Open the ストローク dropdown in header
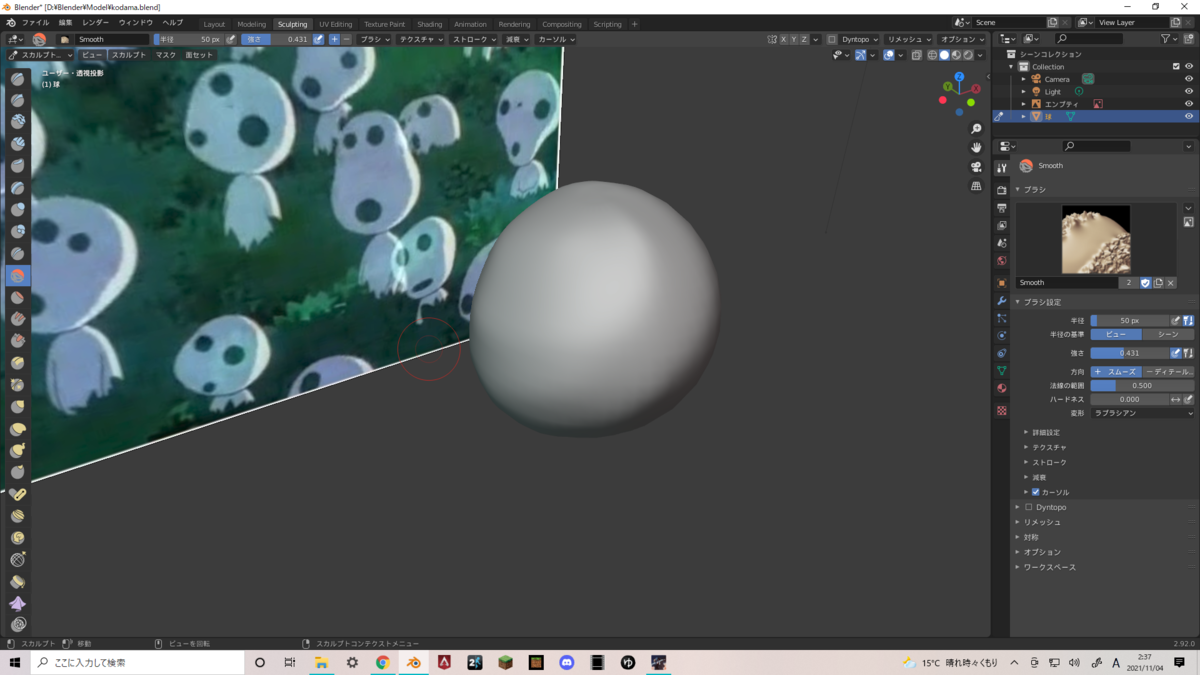The height and width of the screenshot is (675, 1200). (474, 39)
